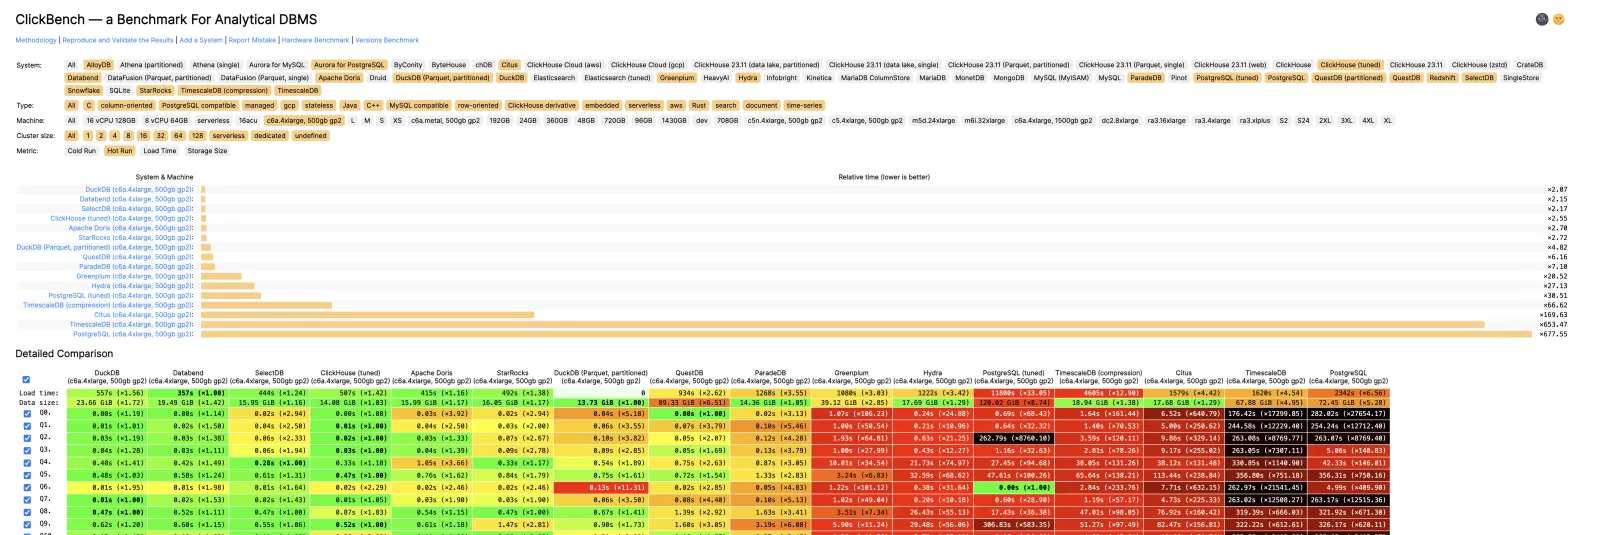This screenshot has height=535, width=1600.
Task: Uncheck the Q4 query checkbox
Action: click(x=27, y=463)
